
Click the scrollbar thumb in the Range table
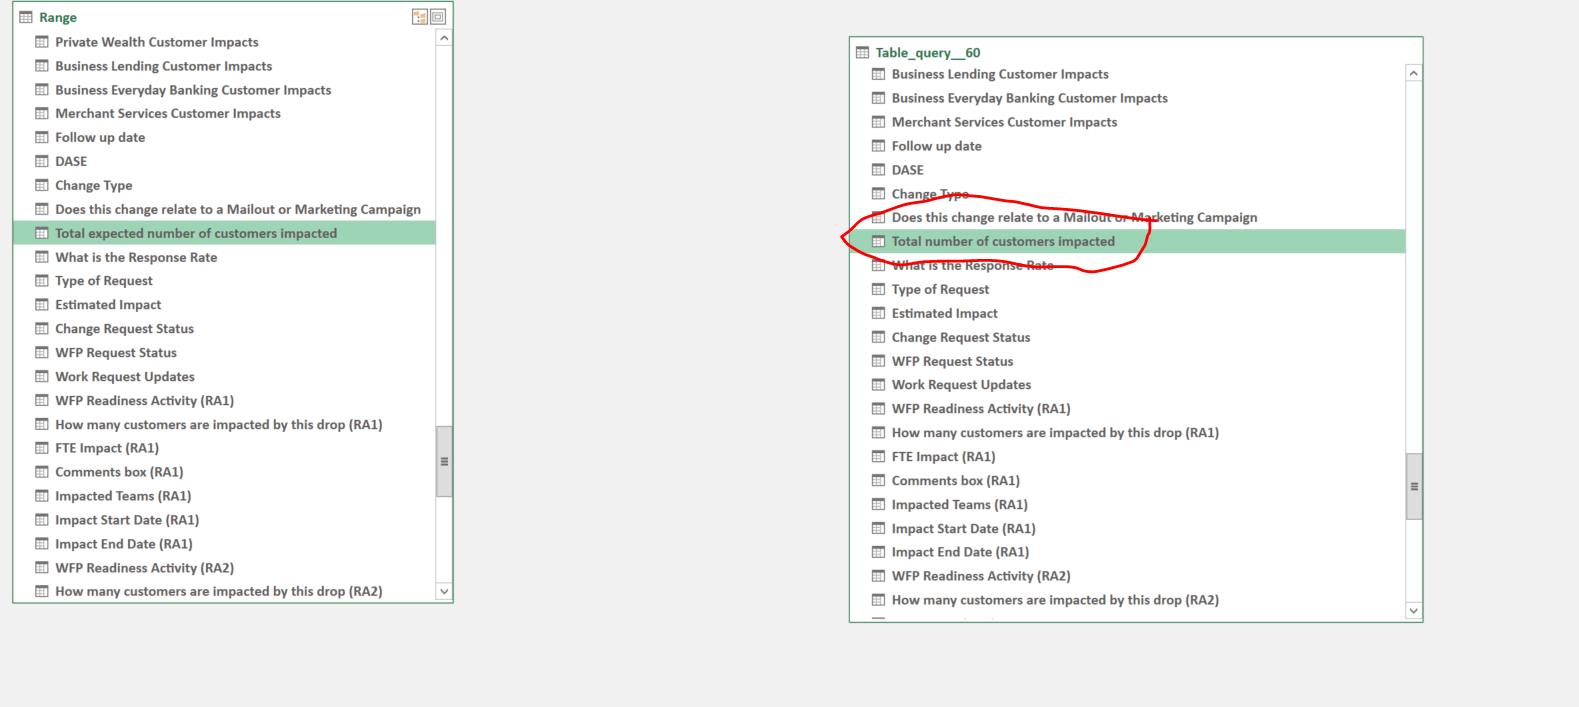pos(444,461)
